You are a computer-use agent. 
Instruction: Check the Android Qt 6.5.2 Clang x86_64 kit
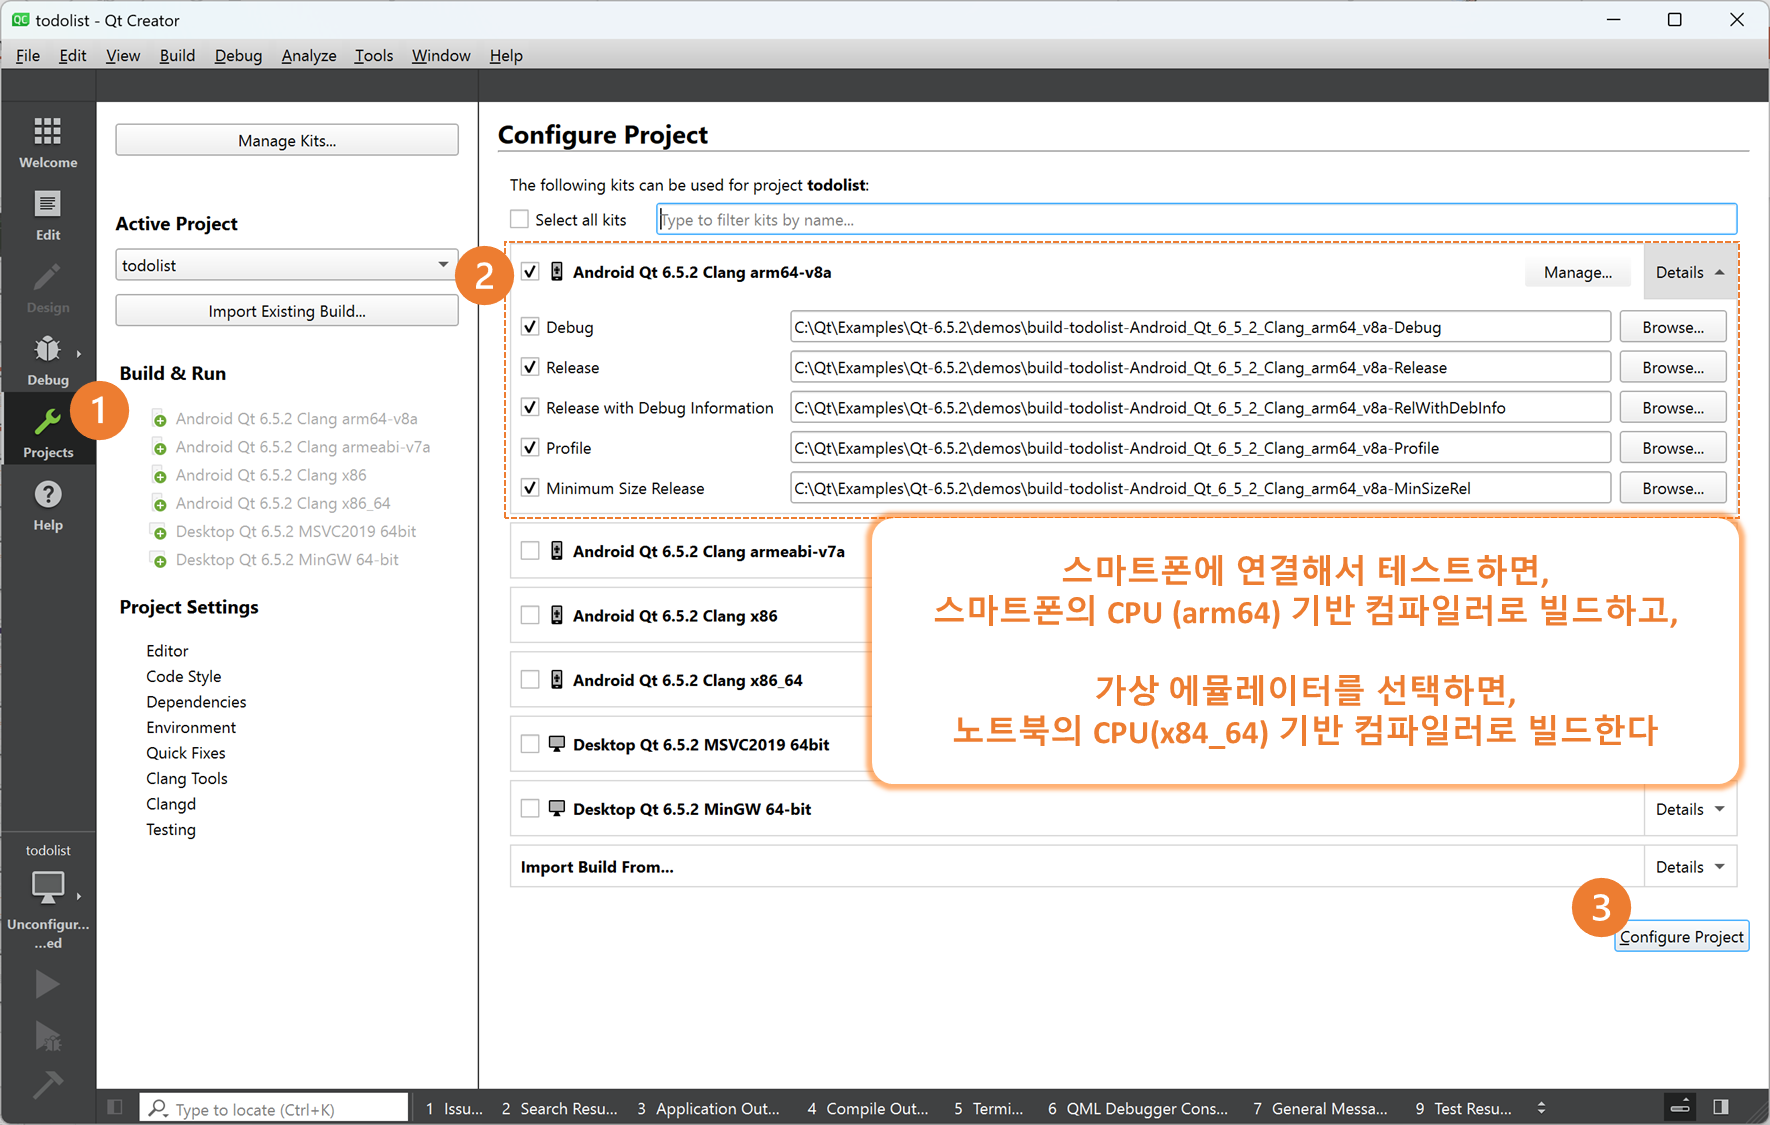530,680
